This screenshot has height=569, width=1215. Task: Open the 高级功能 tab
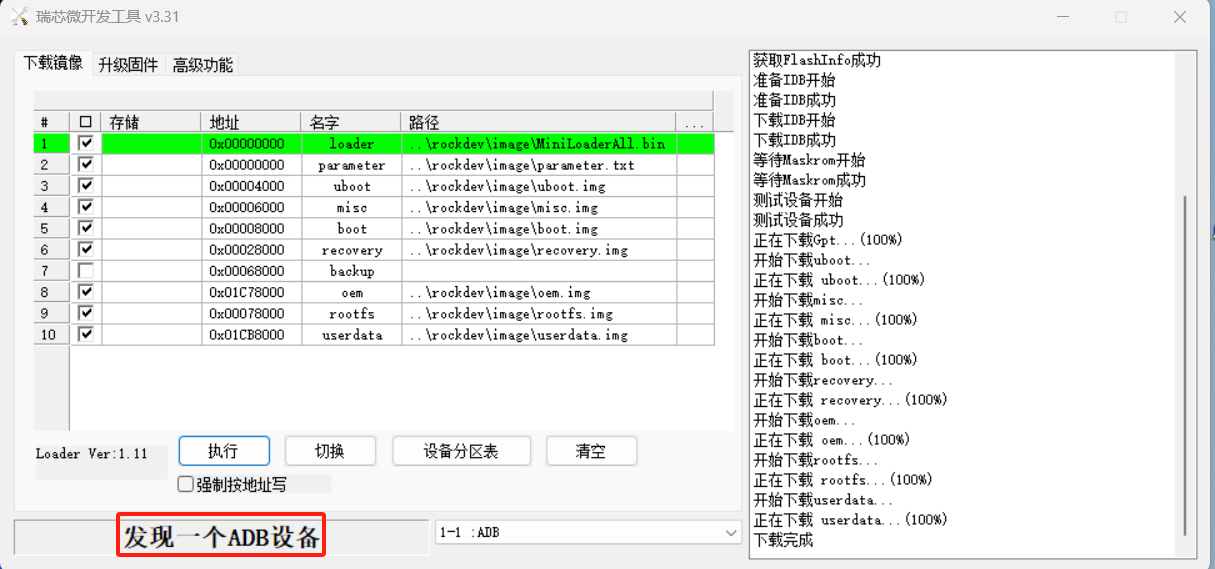tap(202, 65)
